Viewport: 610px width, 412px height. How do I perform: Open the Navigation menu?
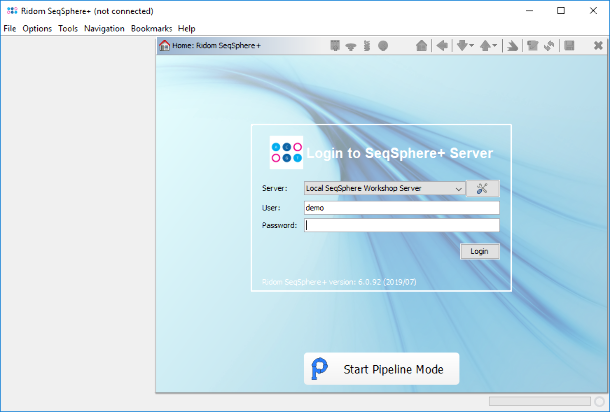pos(104,28)
